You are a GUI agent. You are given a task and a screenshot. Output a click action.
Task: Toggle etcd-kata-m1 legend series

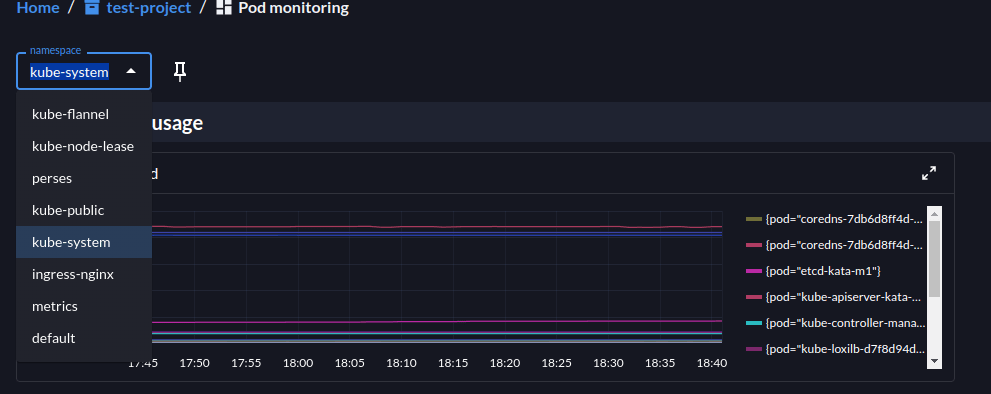coord(814,271)
